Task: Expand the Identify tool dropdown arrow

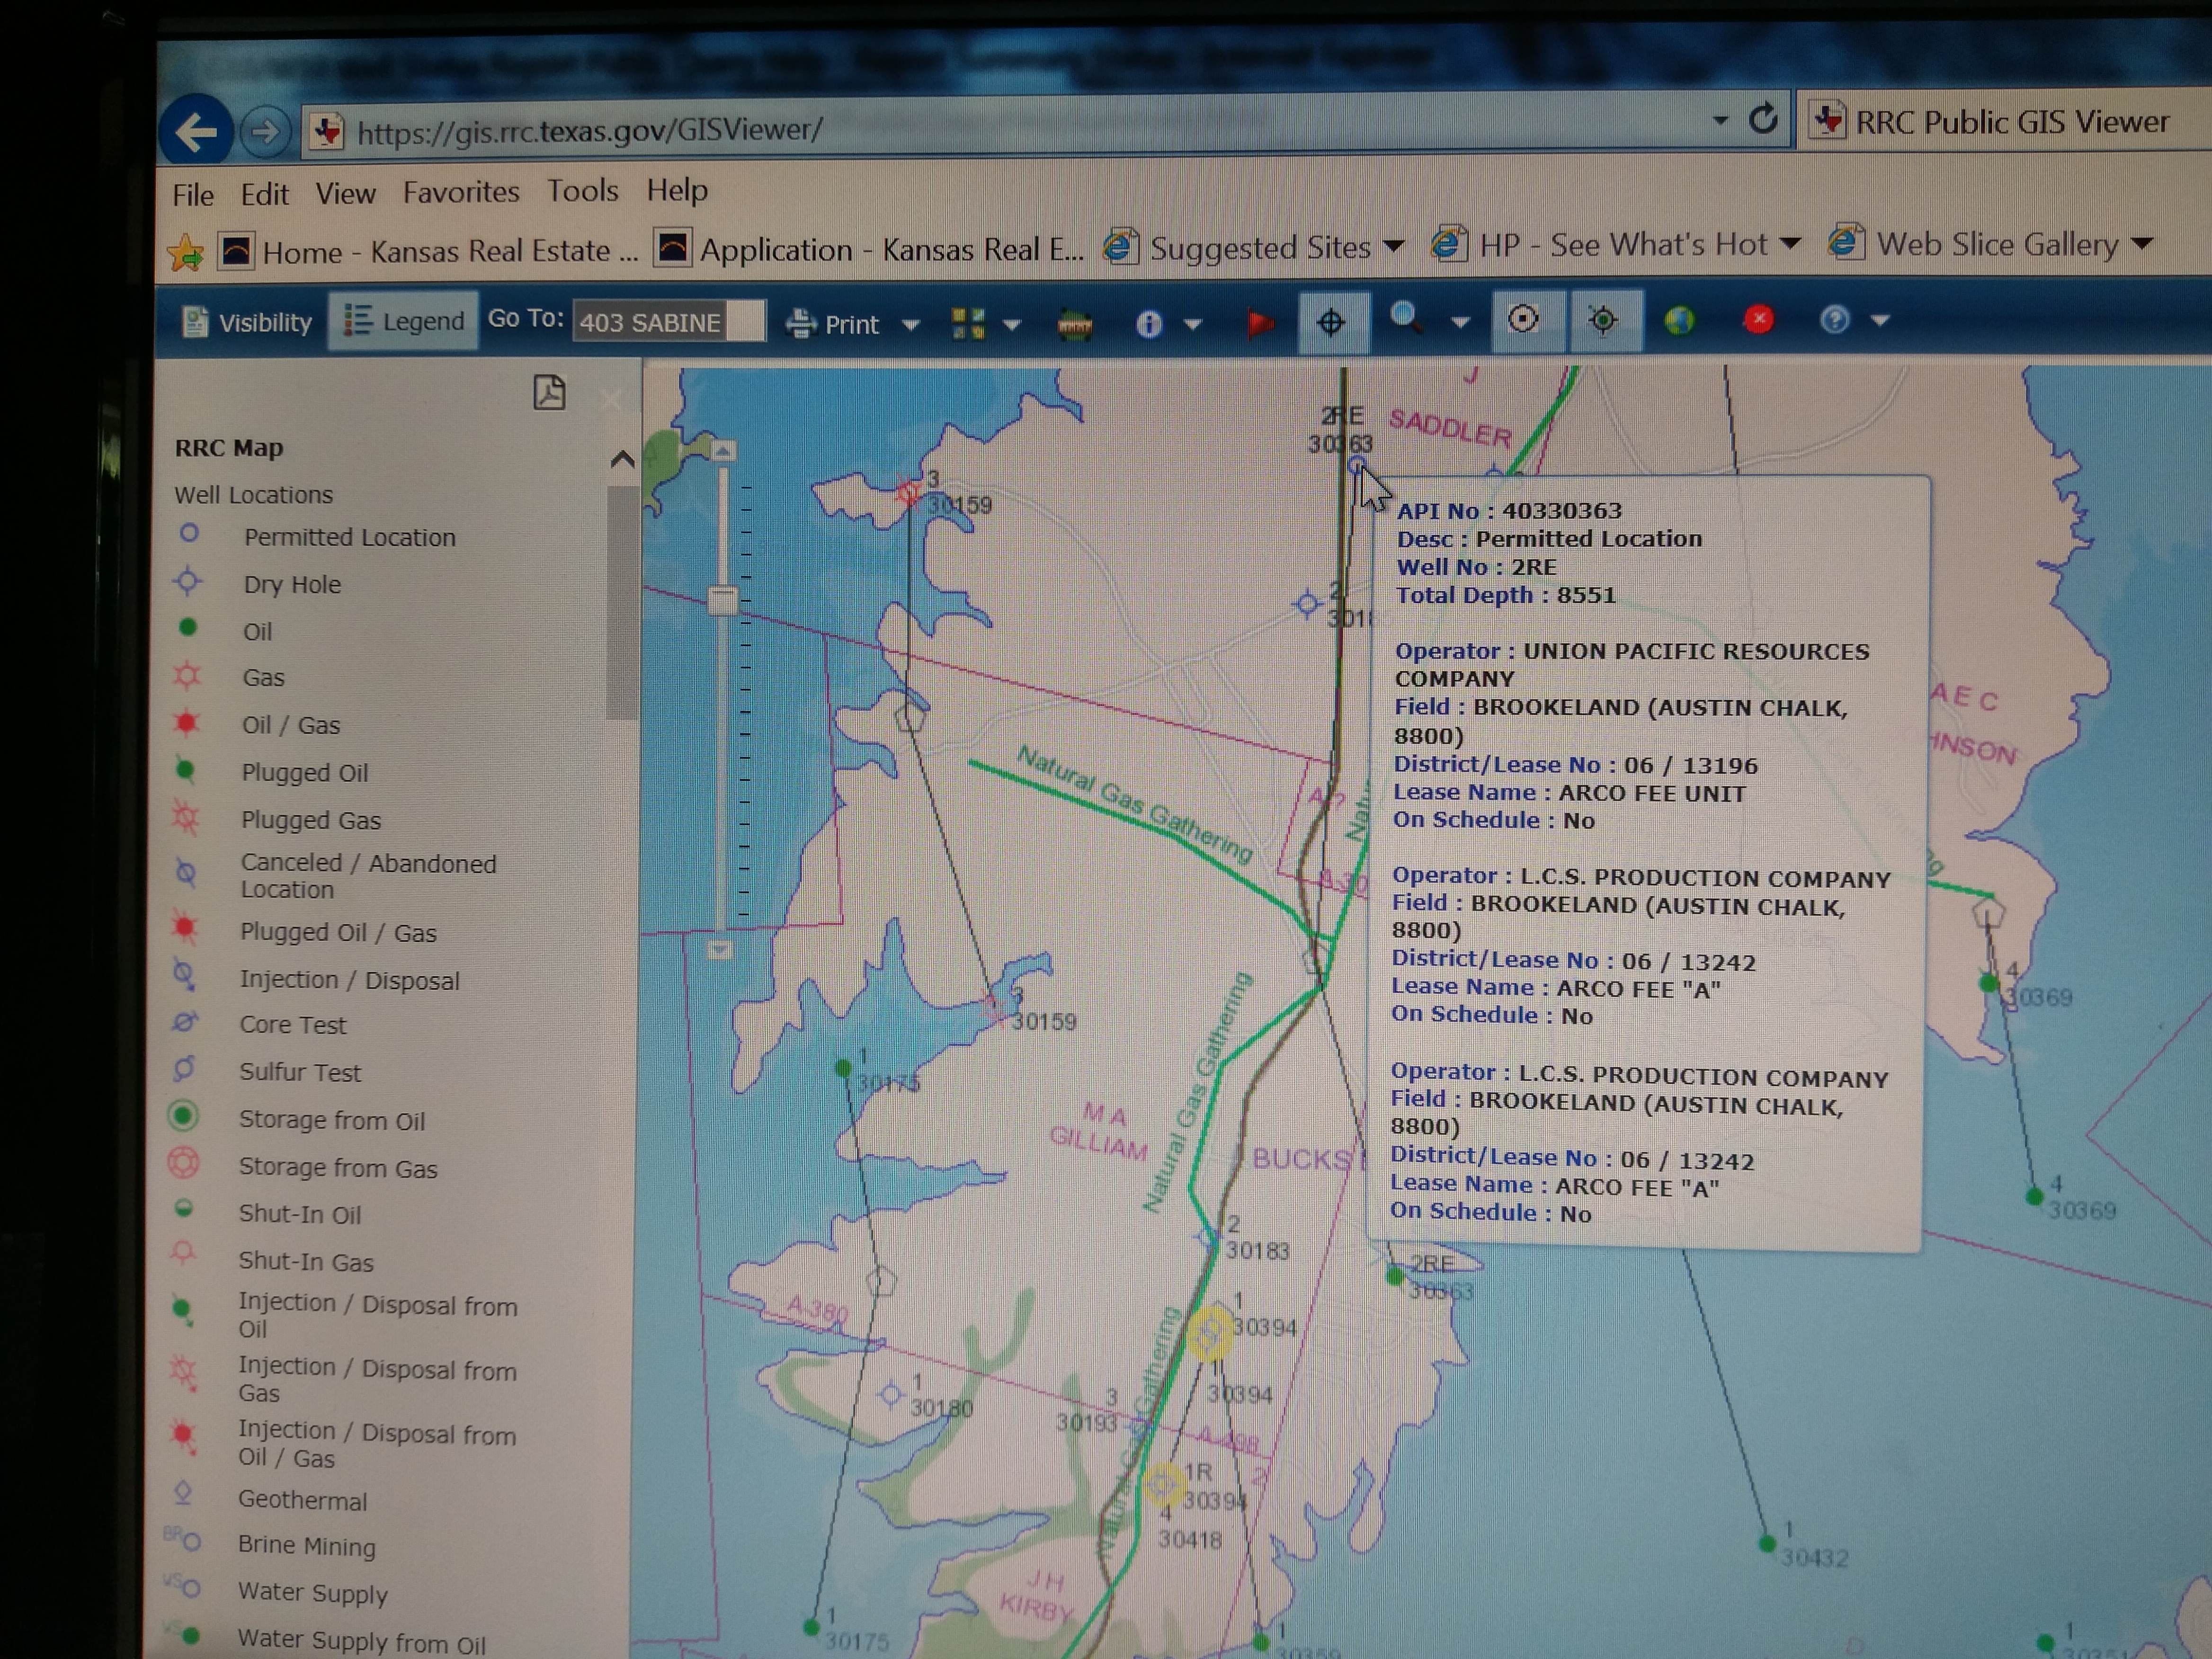Action: (1193, 324)
